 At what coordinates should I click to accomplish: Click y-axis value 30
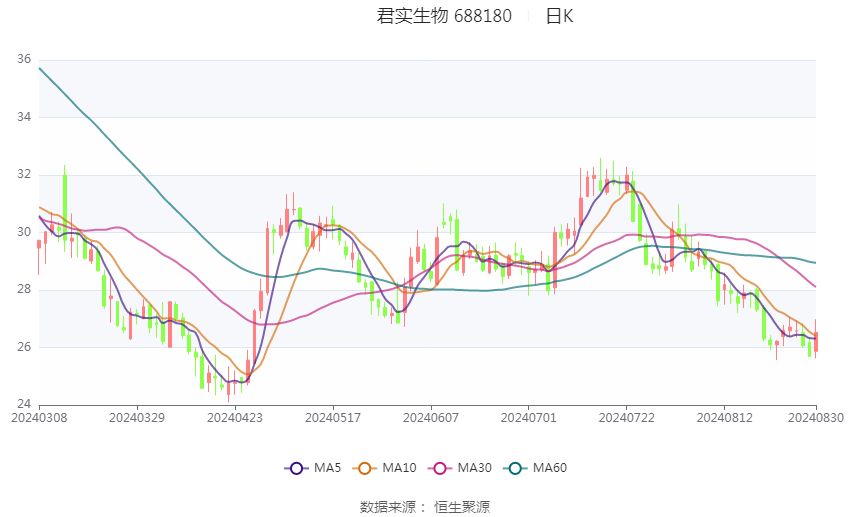coord(24,232)
